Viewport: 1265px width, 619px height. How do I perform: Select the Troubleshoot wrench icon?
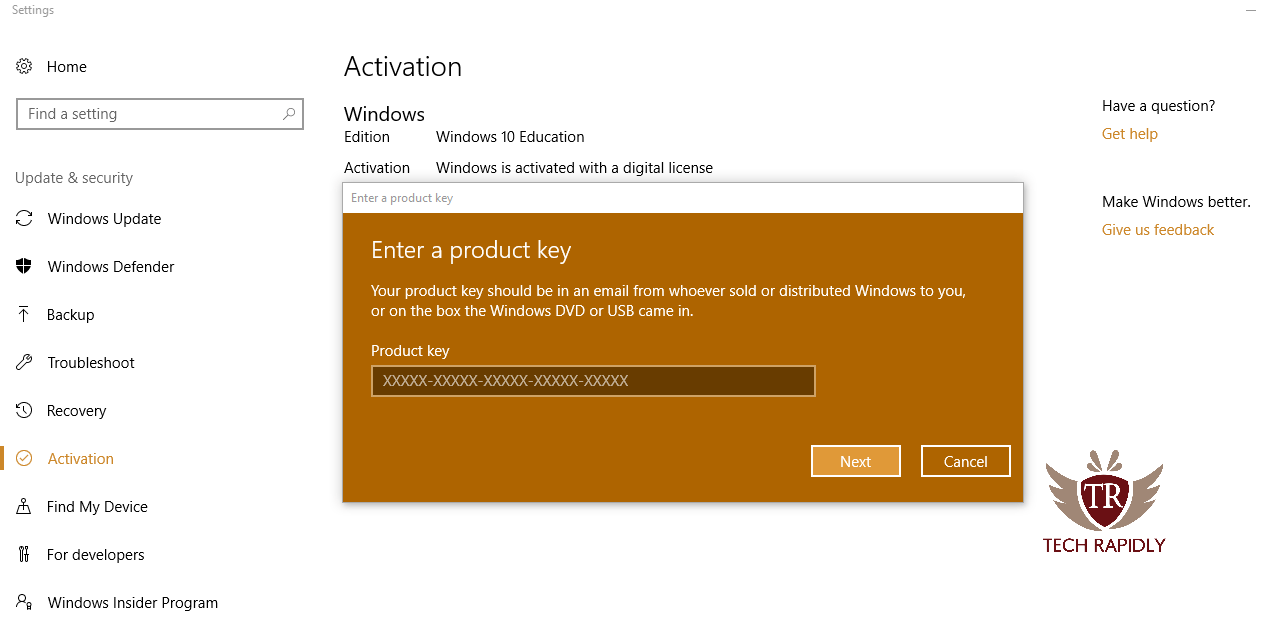pyautogui.click(x=24, y=362)
